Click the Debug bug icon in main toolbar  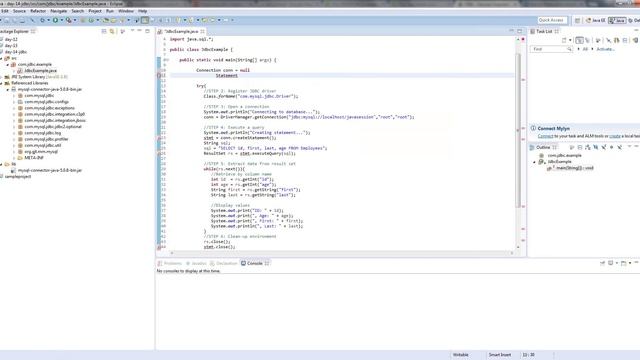tap(42, 20)
